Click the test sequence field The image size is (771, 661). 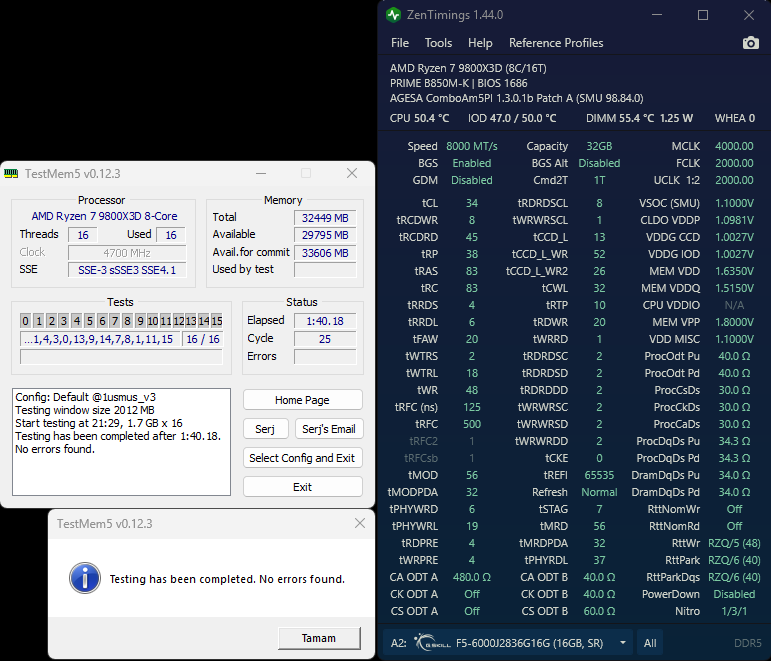pyautogui.click(x=99, y=339)
